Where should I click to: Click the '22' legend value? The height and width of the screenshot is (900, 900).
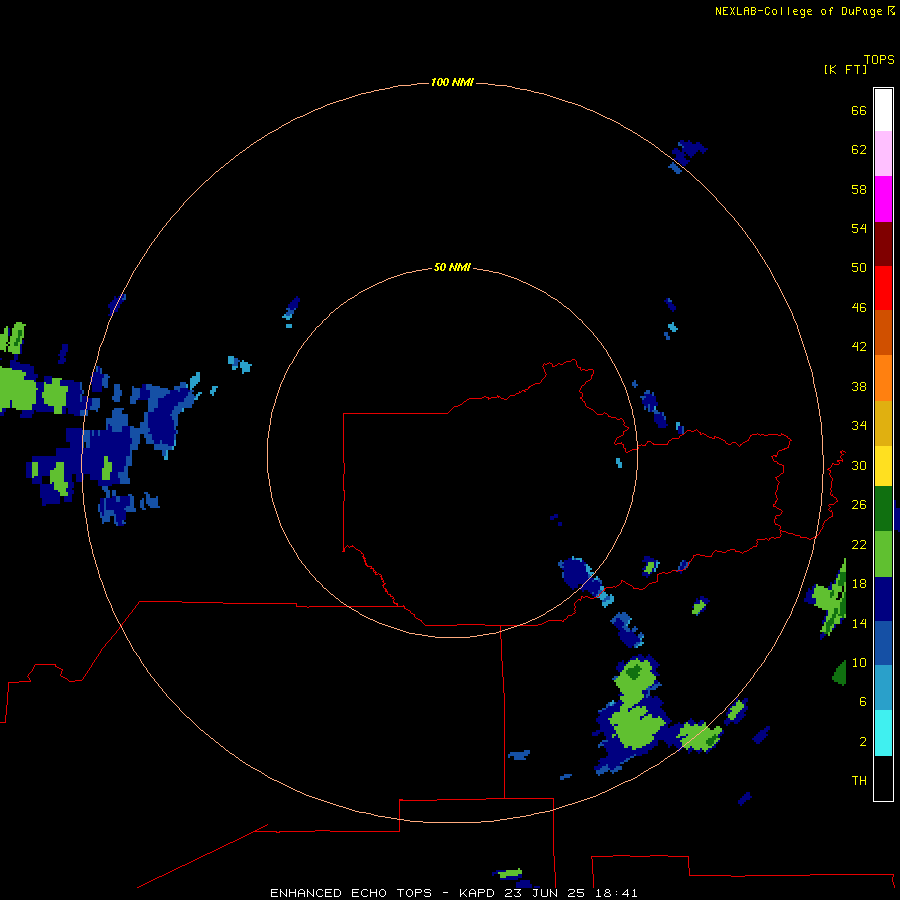[859, 544]
